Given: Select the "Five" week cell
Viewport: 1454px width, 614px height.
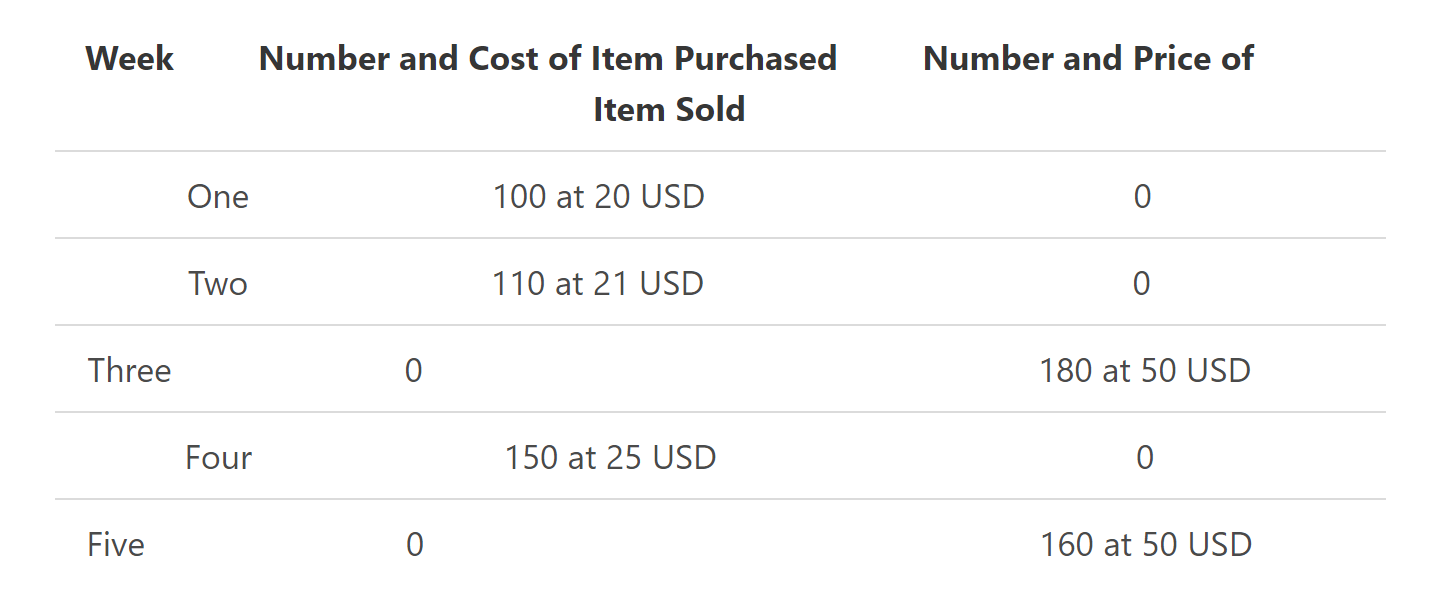Looking at the screenshot, I should point(116,545).
